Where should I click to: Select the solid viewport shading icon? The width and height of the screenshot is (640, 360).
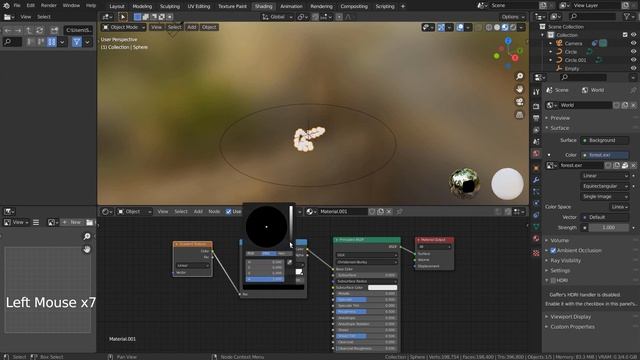(497, 27)
